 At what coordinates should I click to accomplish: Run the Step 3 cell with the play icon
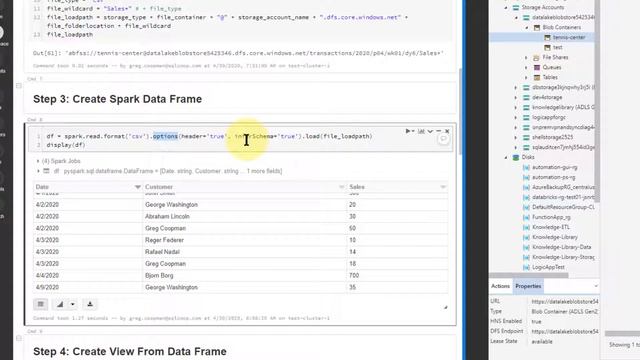click(x=408, y=131)
